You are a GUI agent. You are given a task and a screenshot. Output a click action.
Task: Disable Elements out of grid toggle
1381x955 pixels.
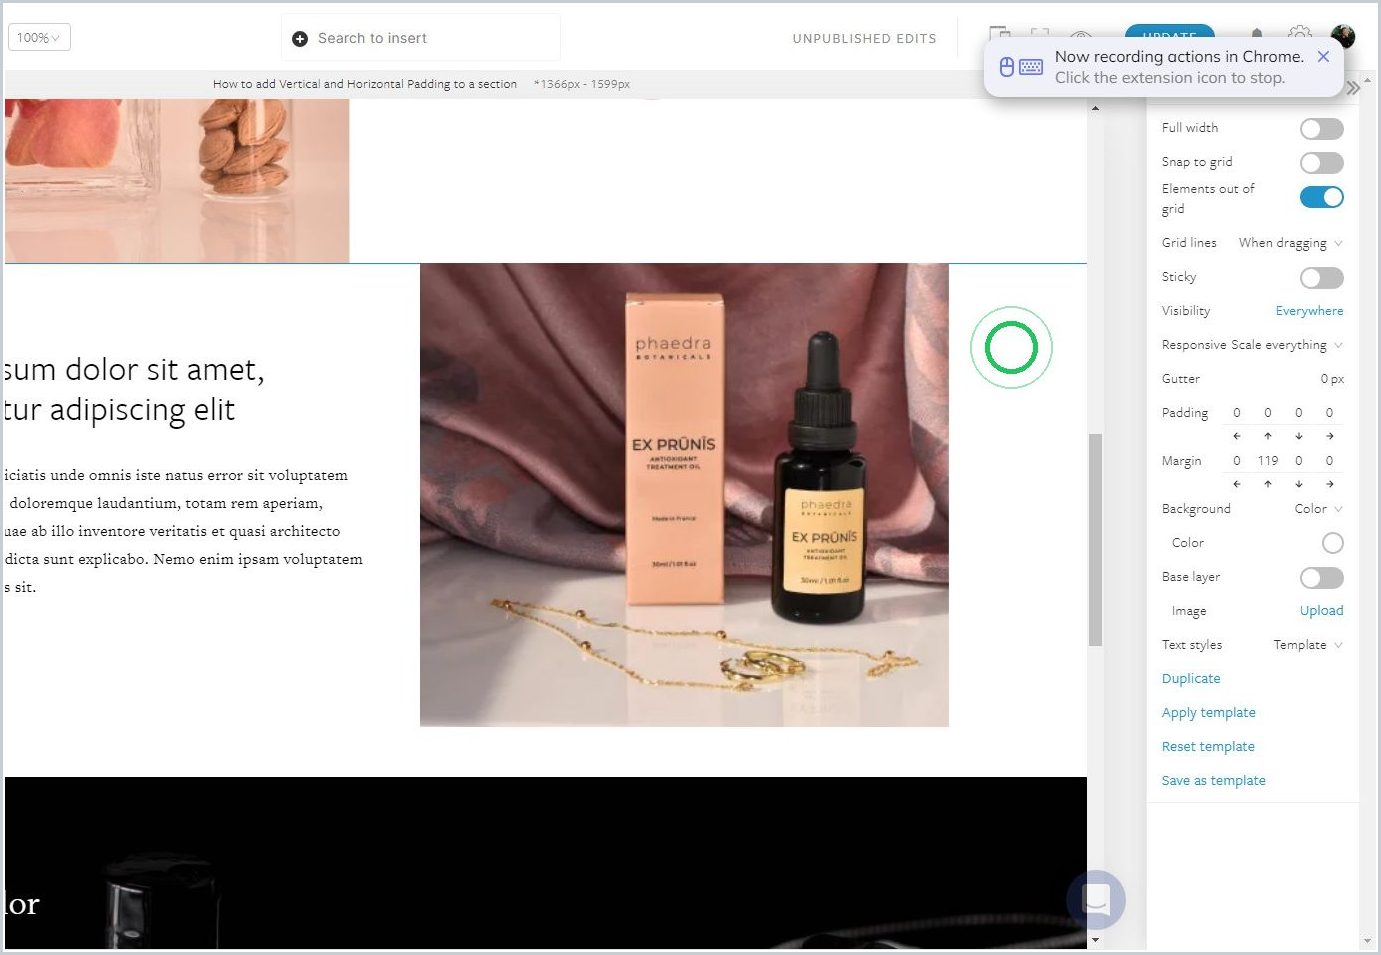1321,197
